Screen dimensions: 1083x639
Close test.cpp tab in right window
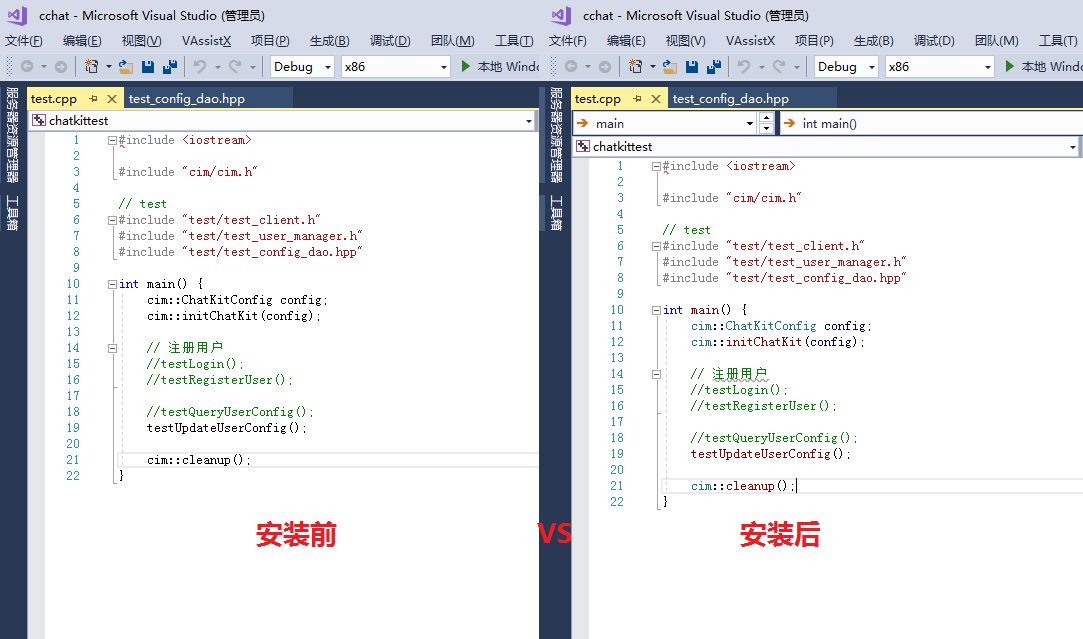click(656, 99)
